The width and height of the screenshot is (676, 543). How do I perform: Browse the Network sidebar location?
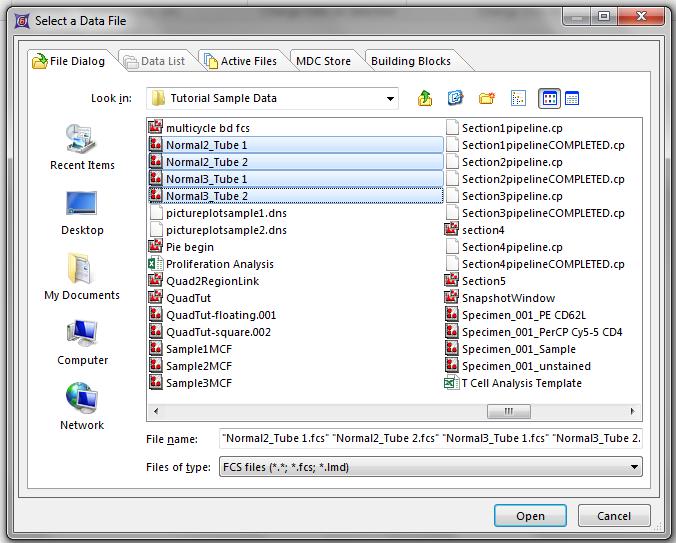click(x=82, y=407)
